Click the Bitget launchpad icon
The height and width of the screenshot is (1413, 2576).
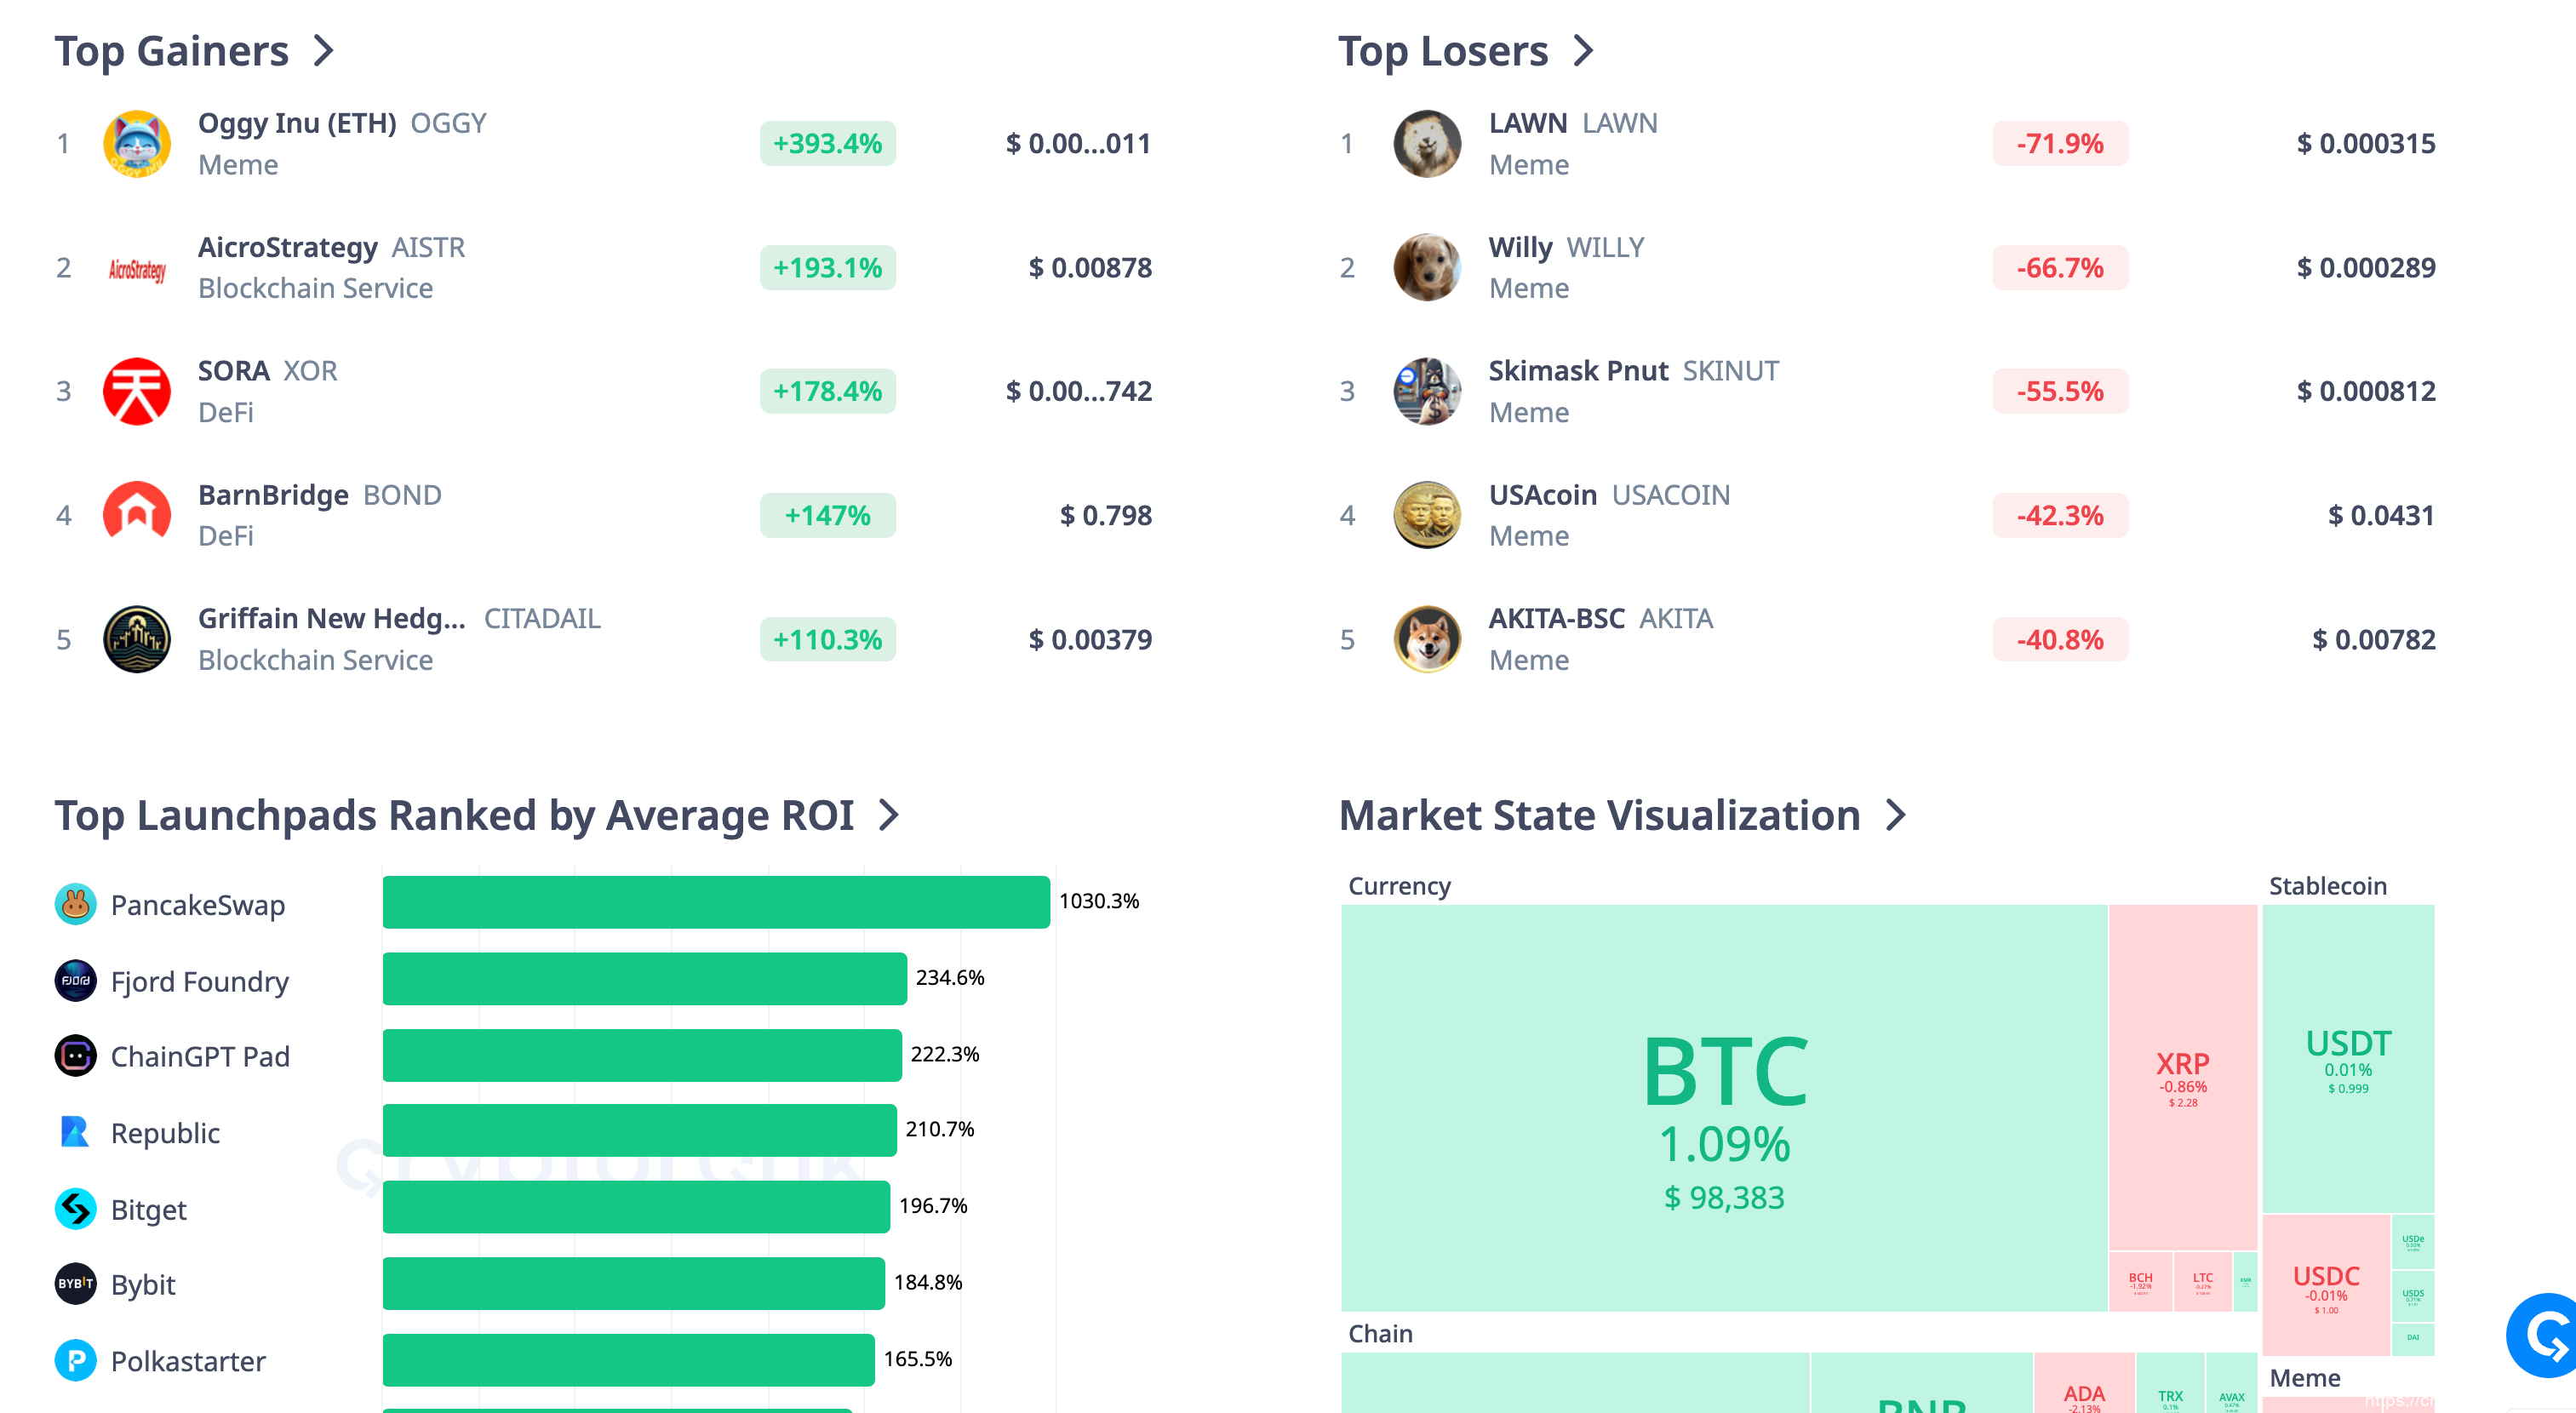coord(75,1209)
